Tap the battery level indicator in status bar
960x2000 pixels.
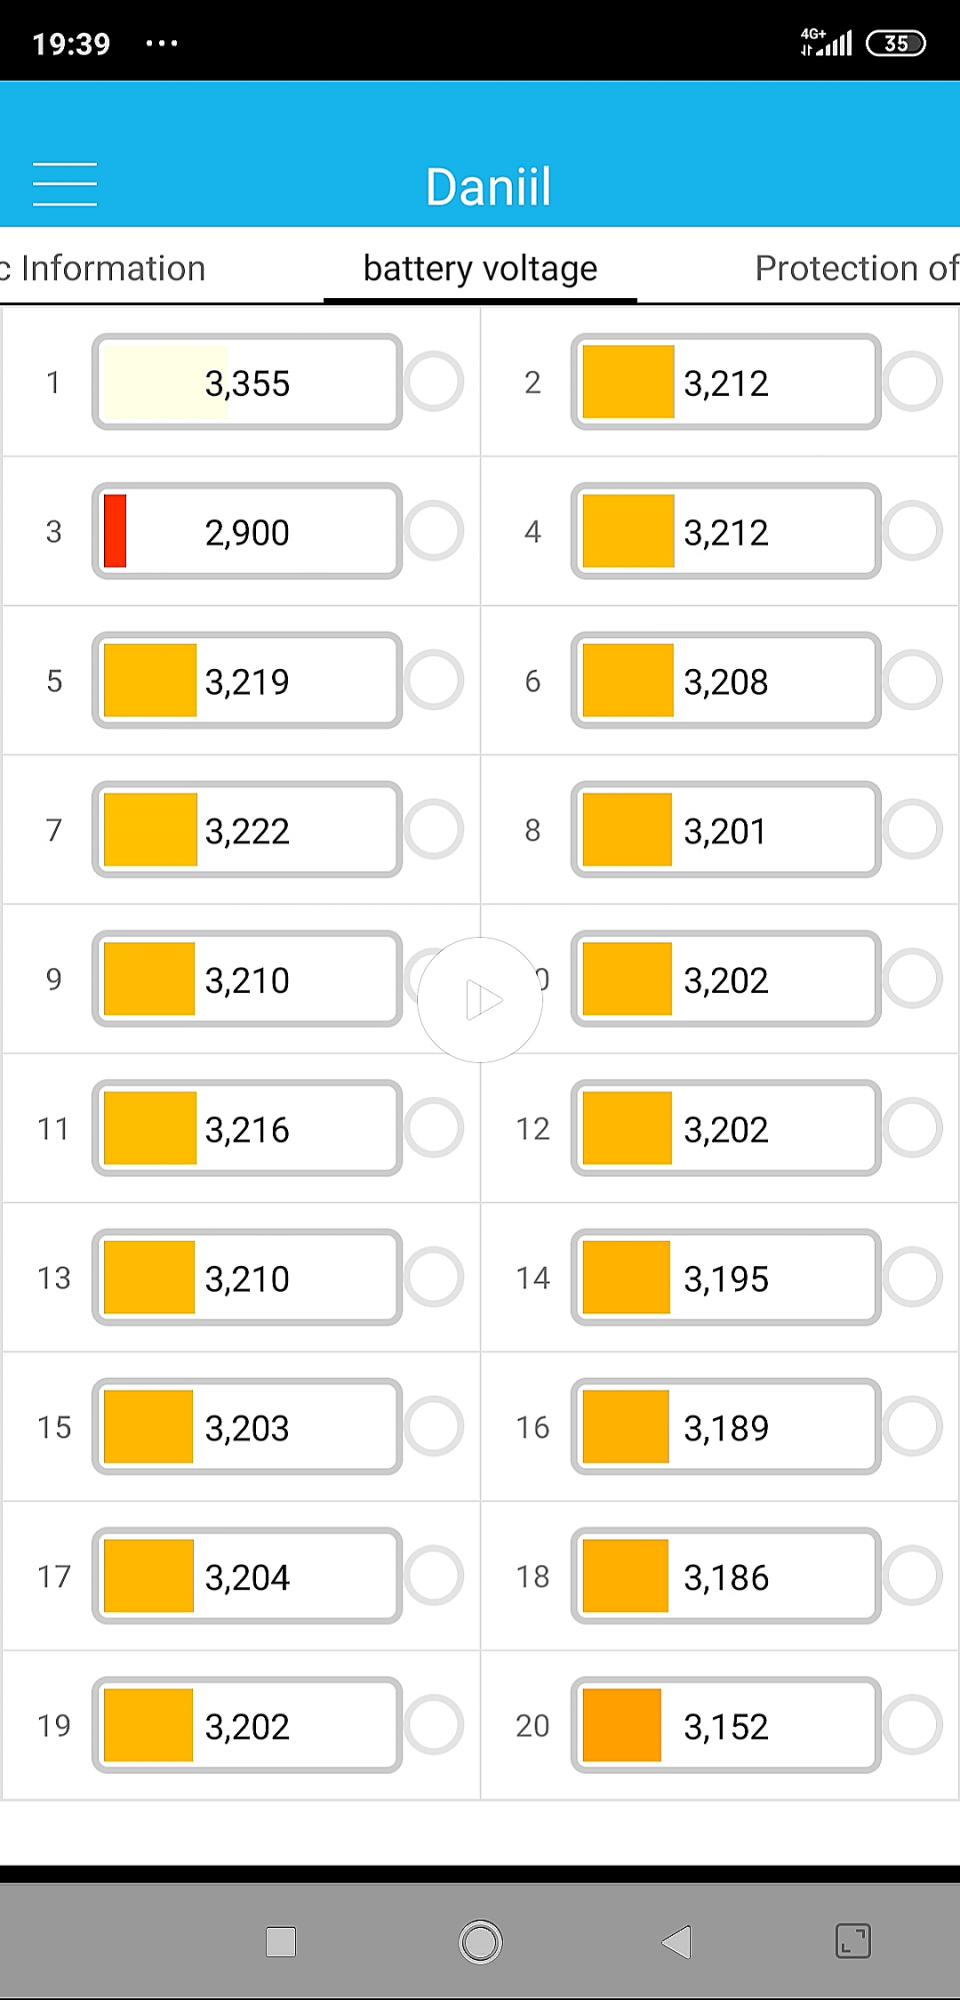pyautogui.click(x=896, y=43)
